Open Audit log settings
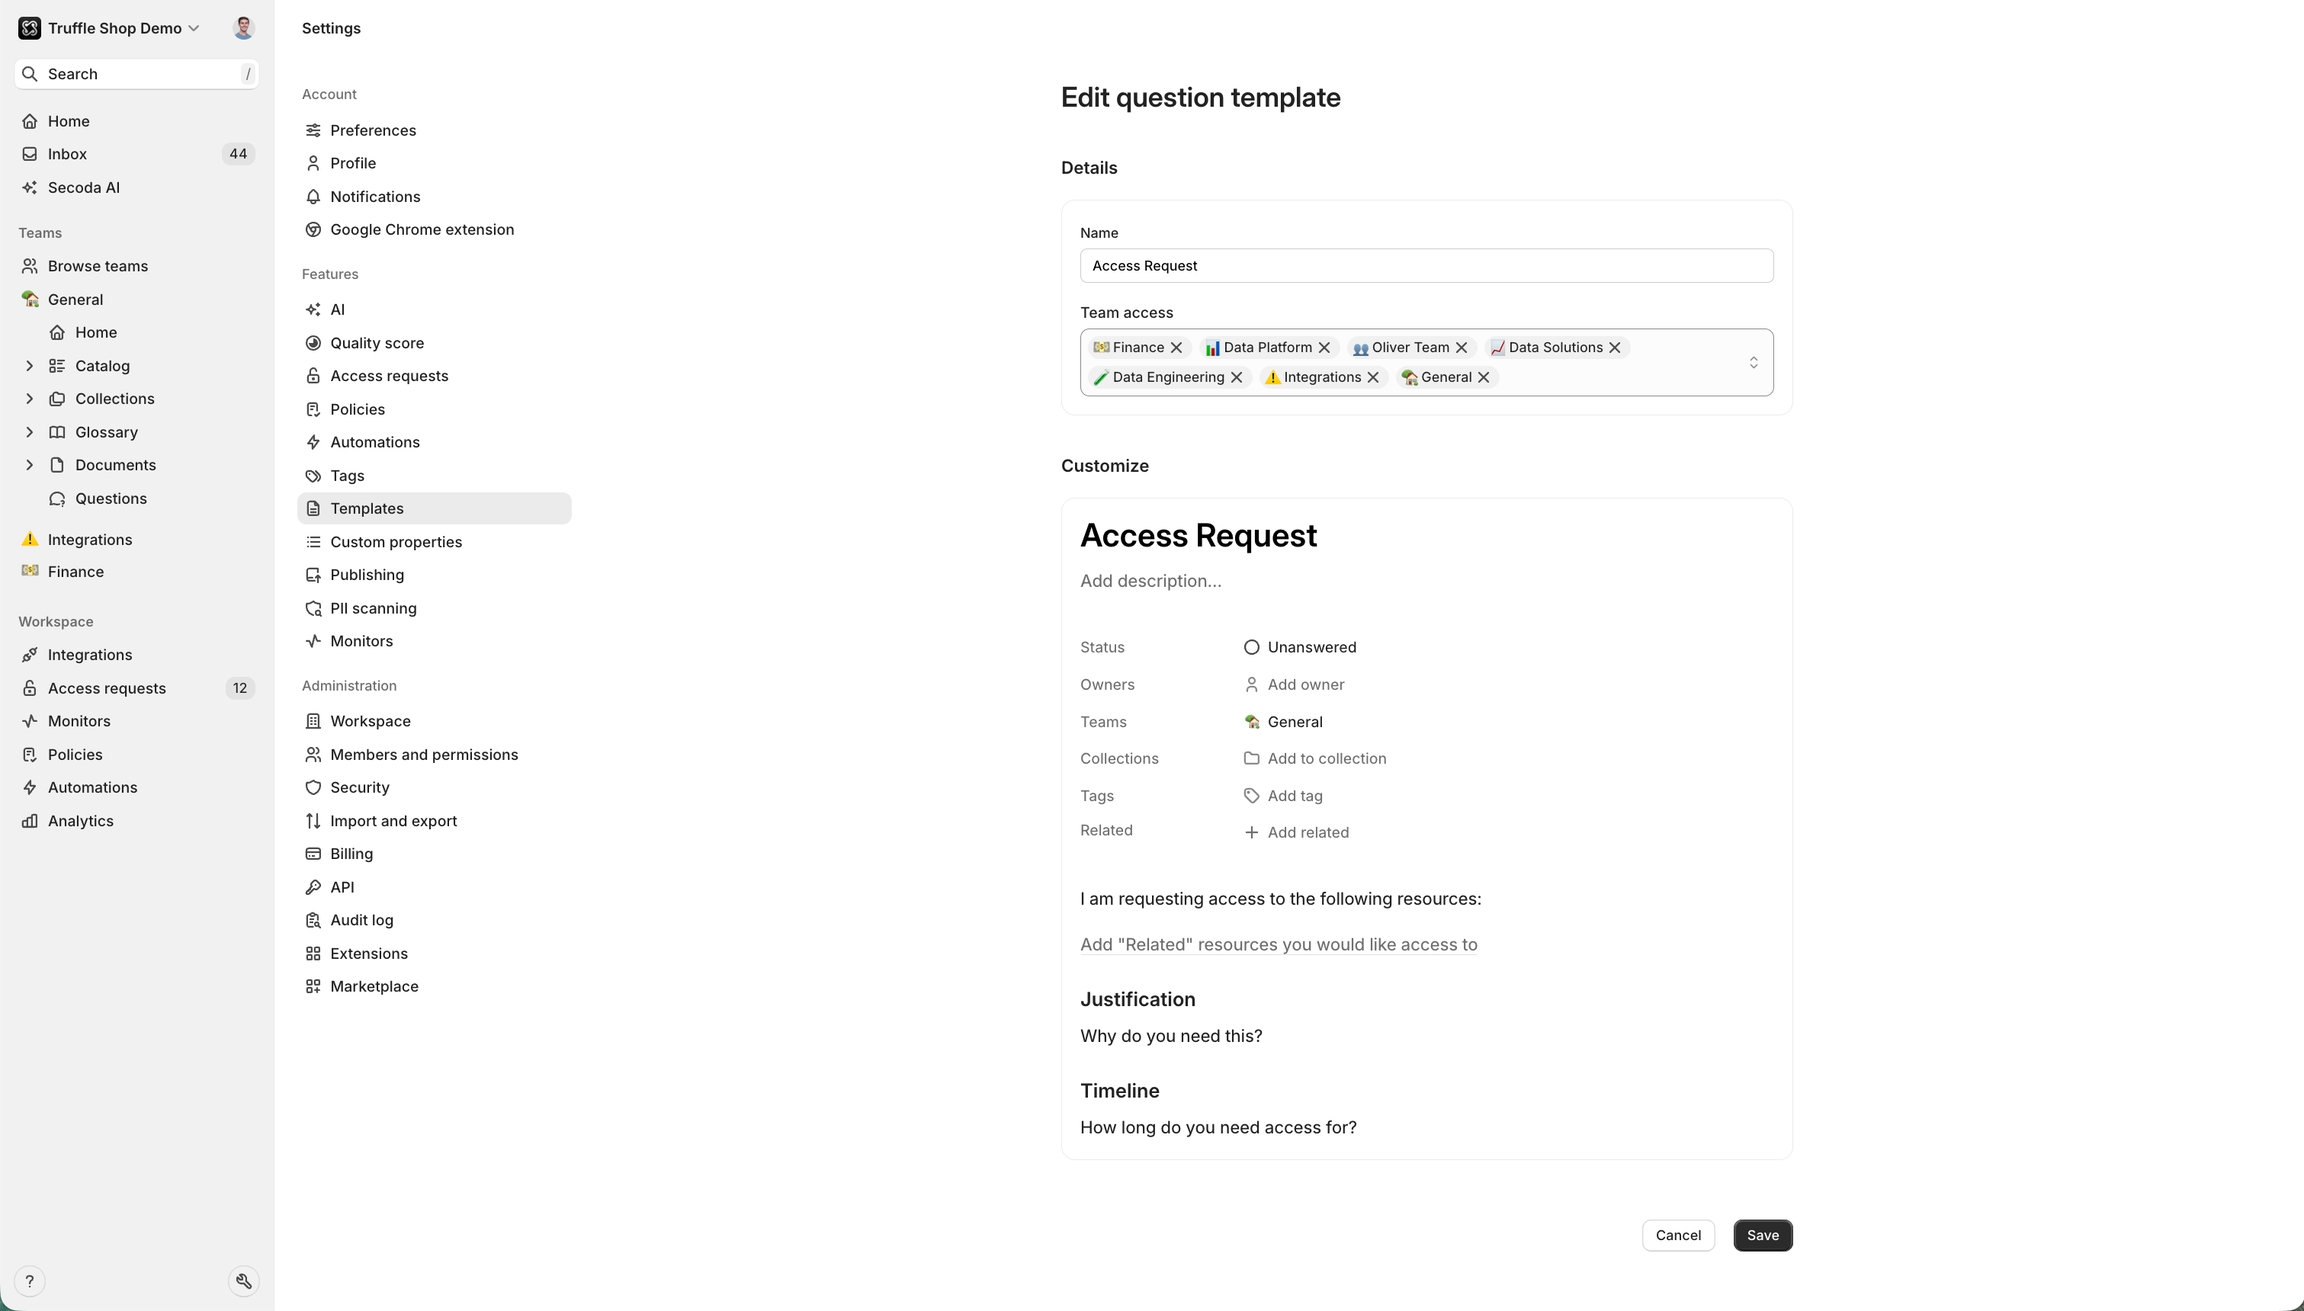 click(361, 920)
